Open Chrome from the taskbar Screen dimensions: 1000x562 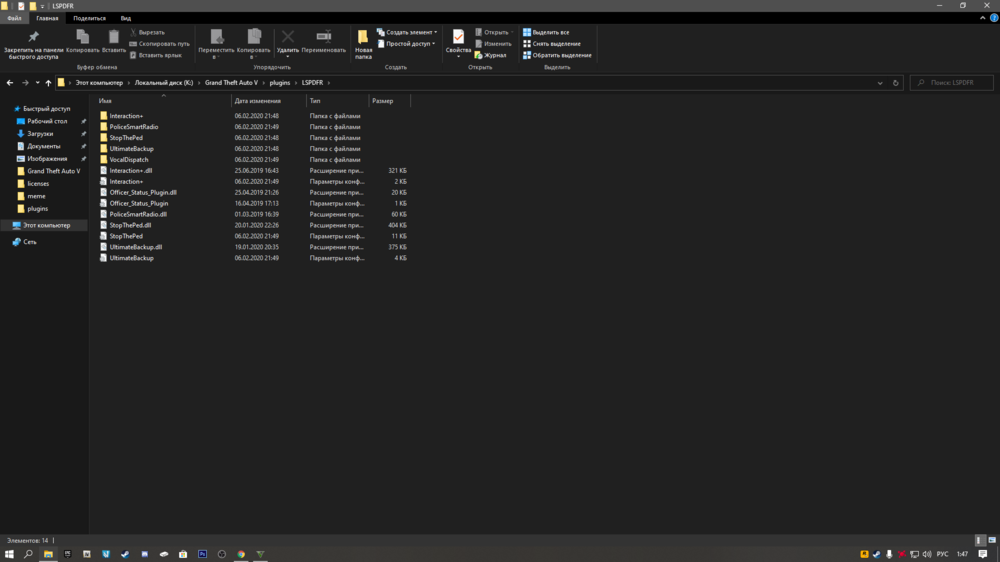pyautogui.click(x=241, y=554)
